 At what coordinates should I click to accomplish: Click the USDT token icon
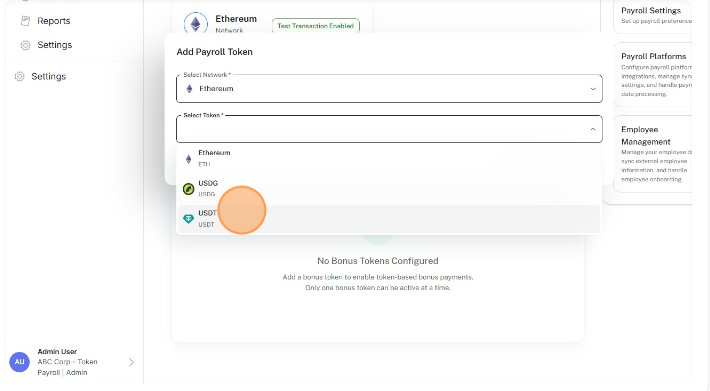[188, 219]
